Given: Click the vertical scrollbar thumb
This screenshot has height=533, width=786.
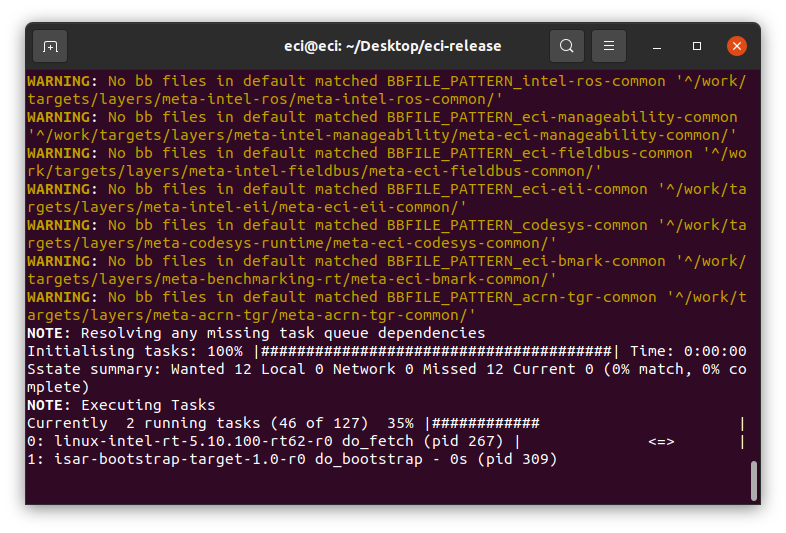Looking at the screenshot, I should pyautogui.click(x=753, y=481).
